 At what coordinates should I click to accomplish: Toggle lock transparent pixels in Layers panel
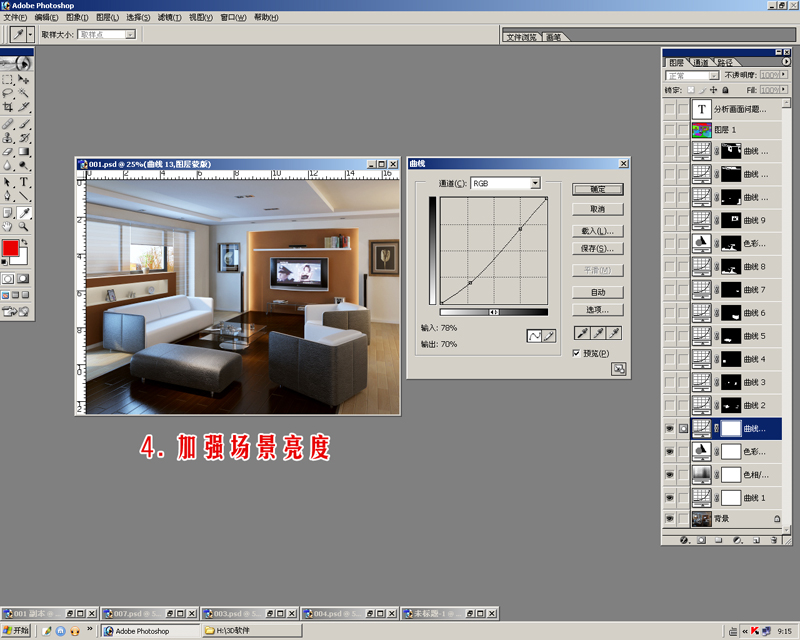690,90
